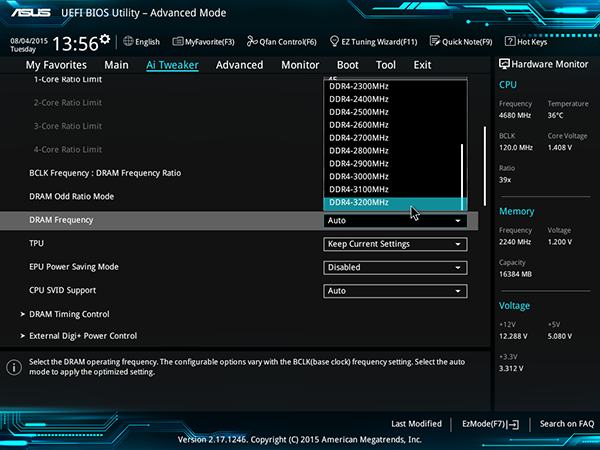This screenshot has width=600, height=450.
Task: Click the settings gear next to clock
Action: [x=104, y=39]
